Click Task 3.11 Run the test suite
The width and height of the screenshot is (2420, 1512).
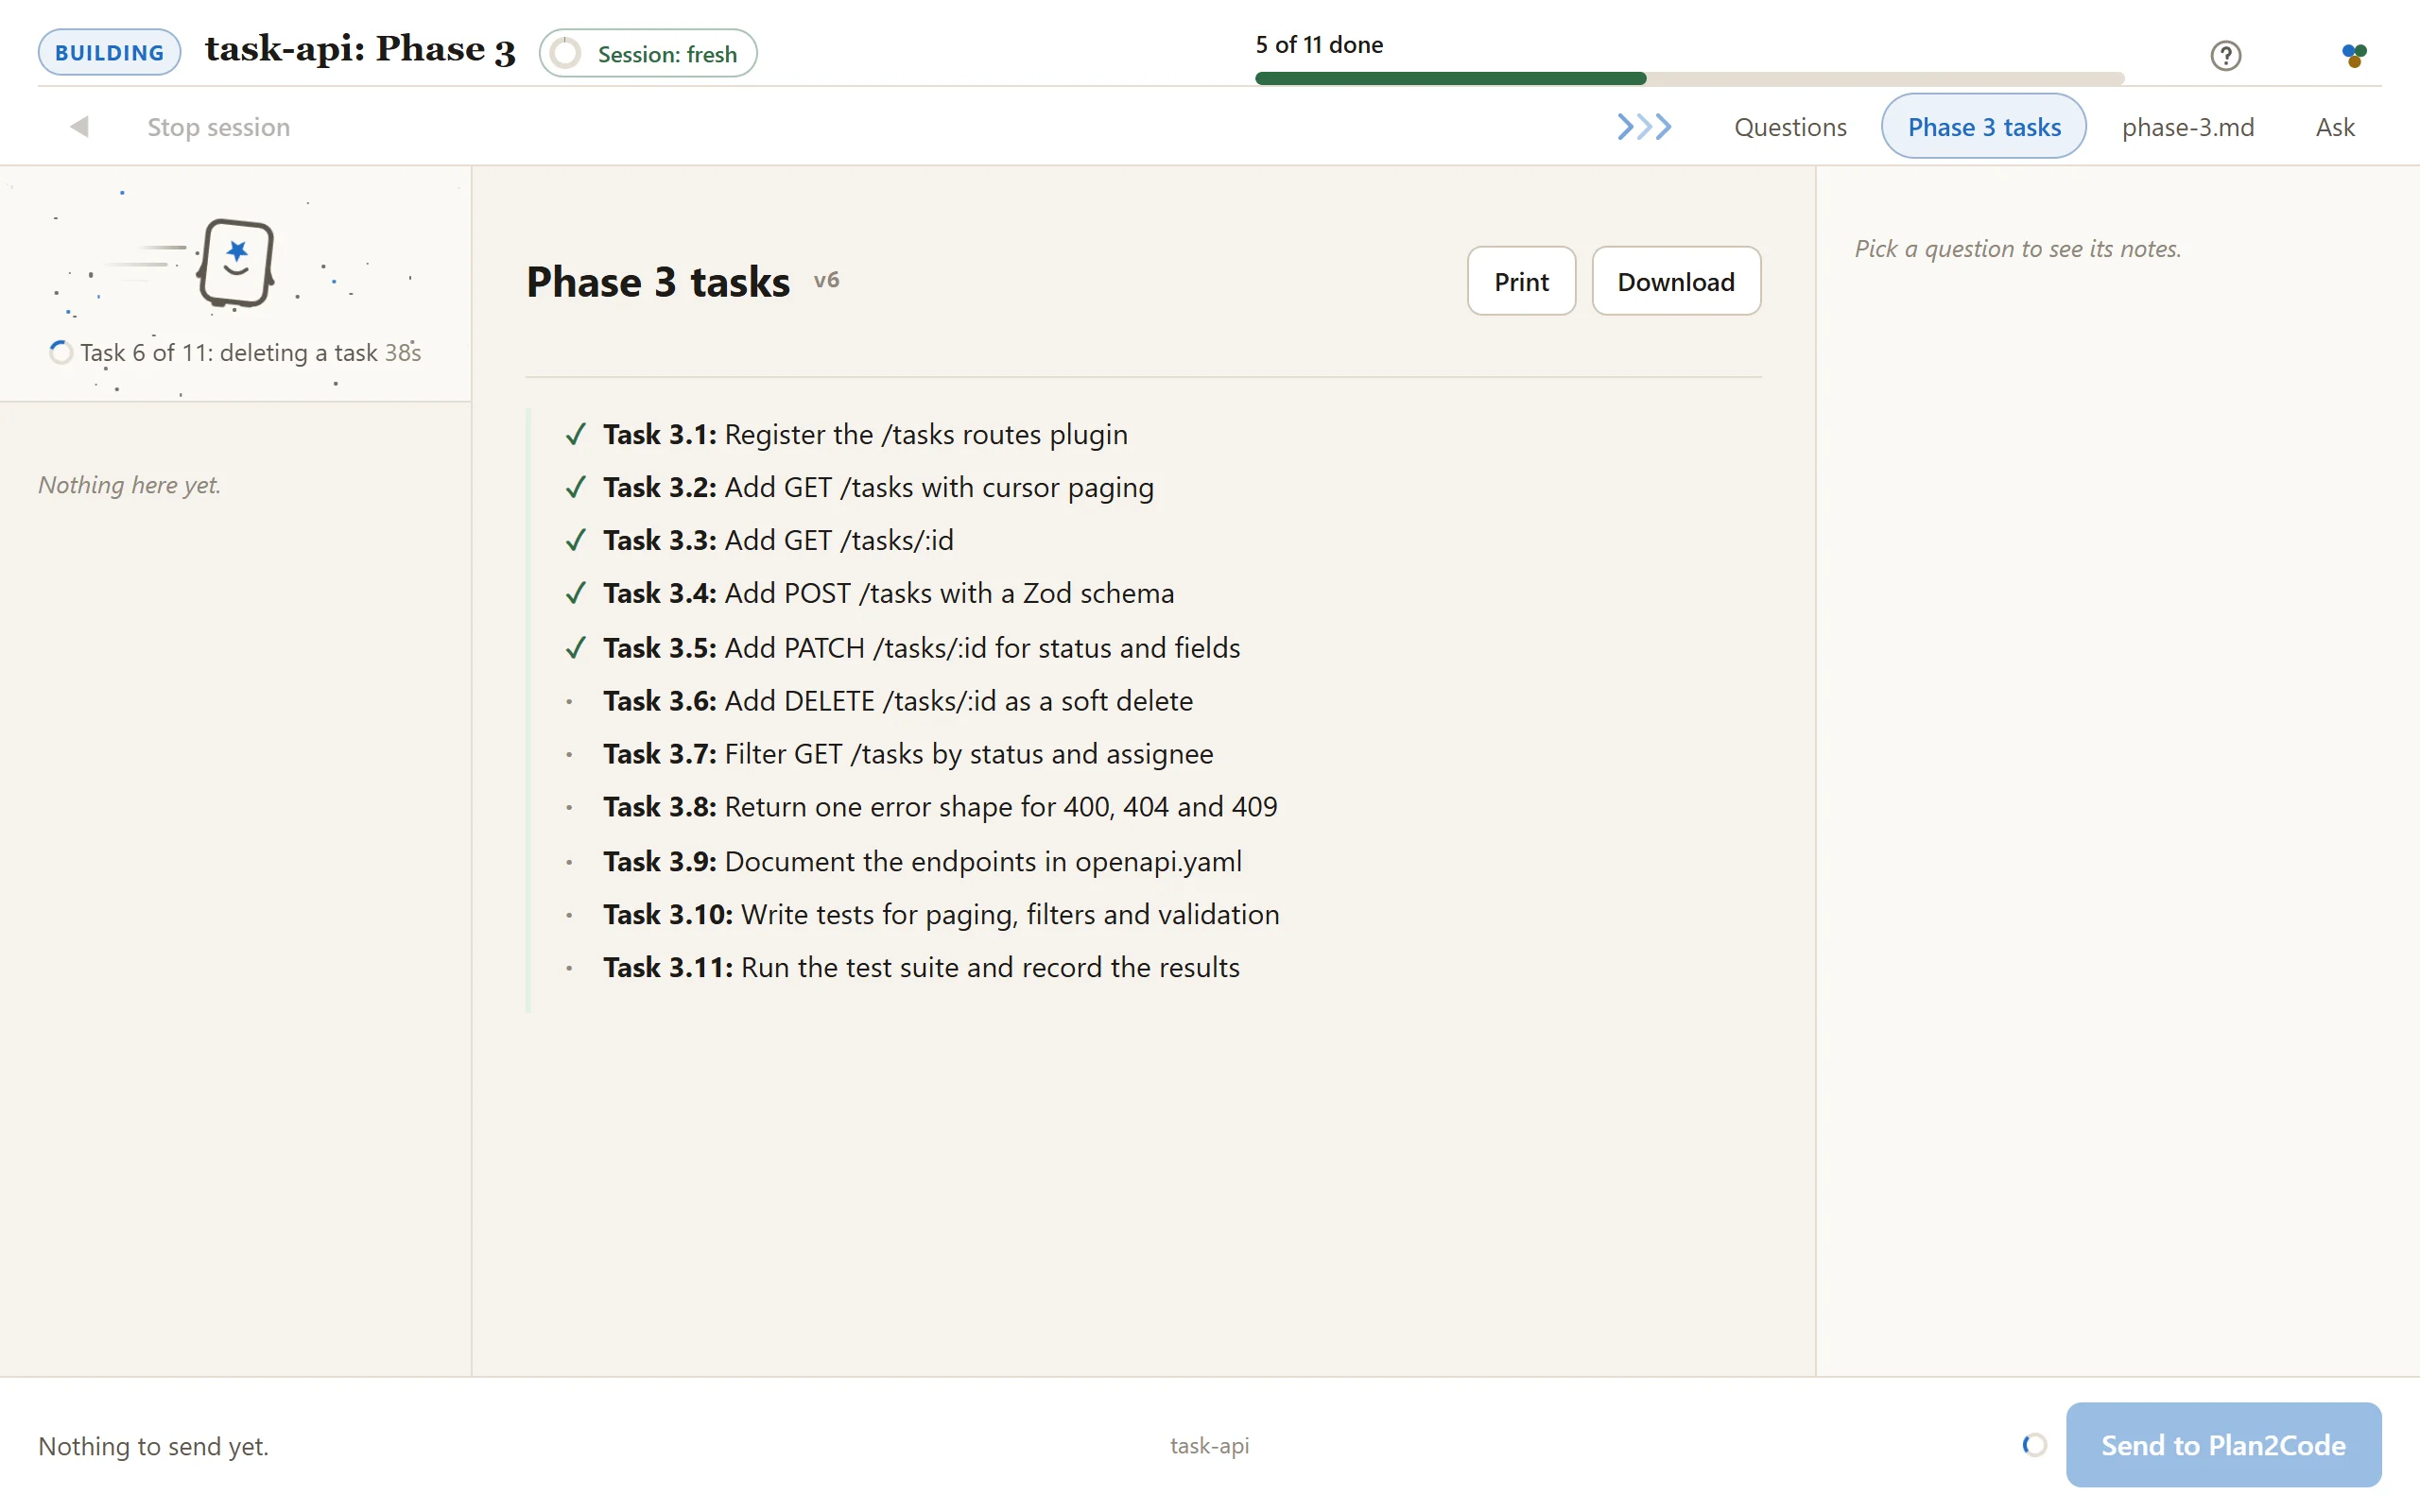(921, 968)
